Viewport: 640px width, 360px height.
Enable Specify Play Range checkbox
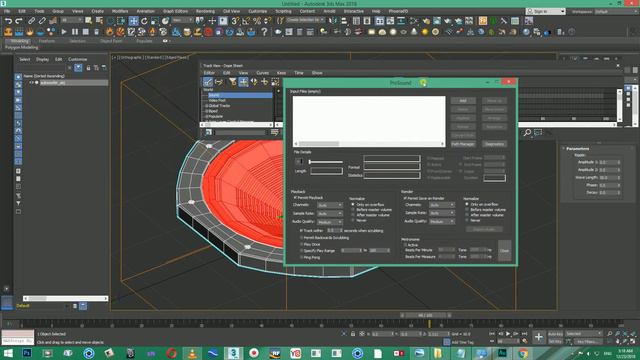[302, 251]
